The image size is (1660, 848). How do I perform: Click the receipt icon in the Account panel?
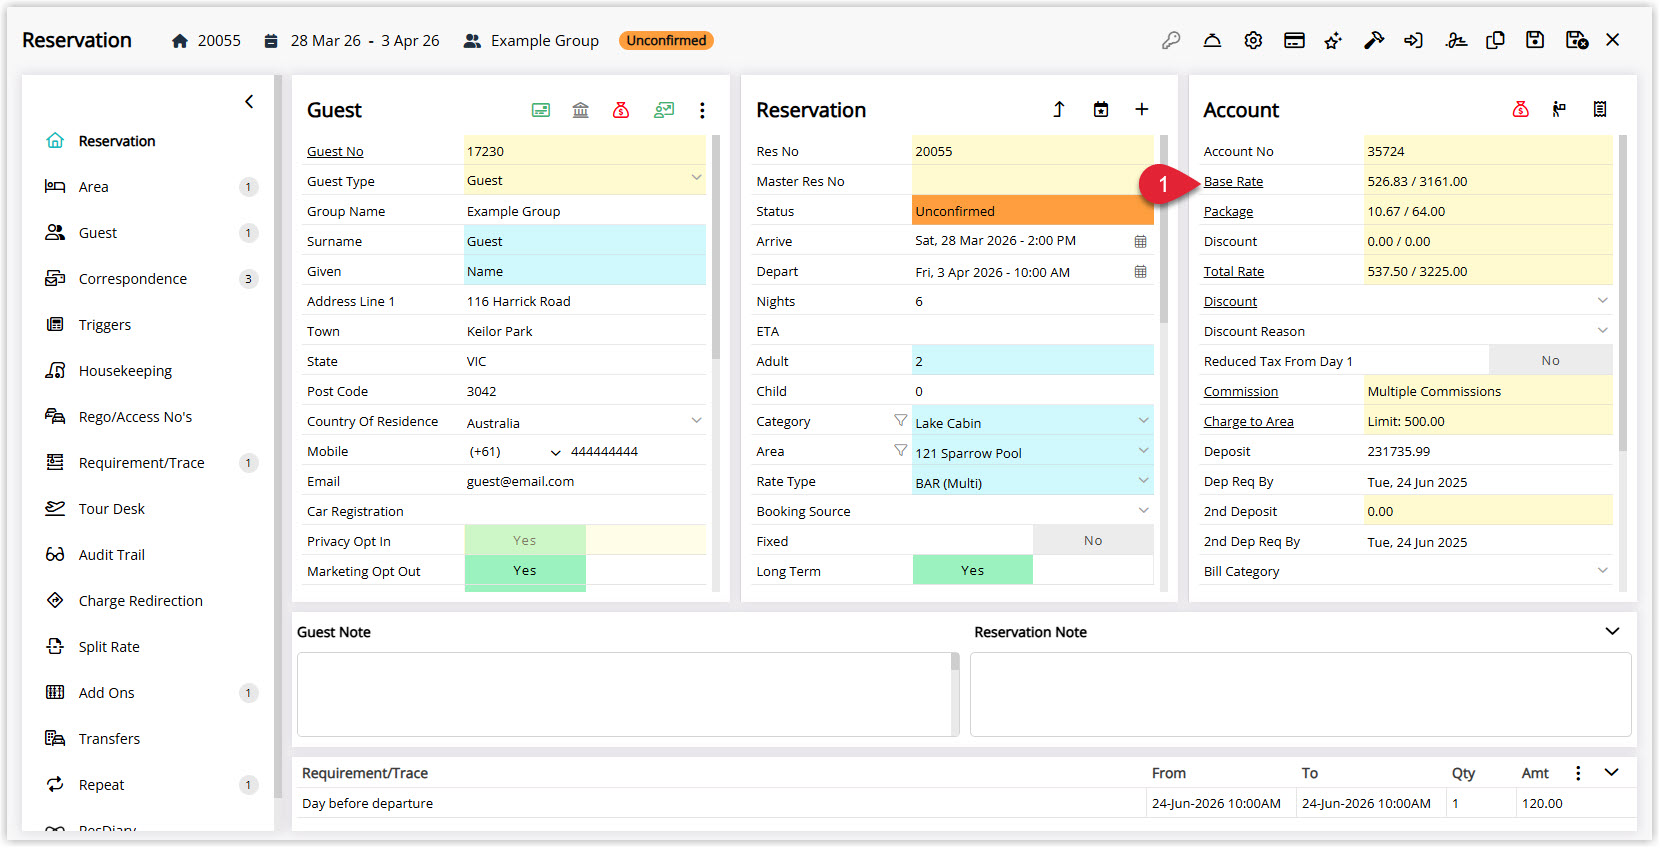1600,109
